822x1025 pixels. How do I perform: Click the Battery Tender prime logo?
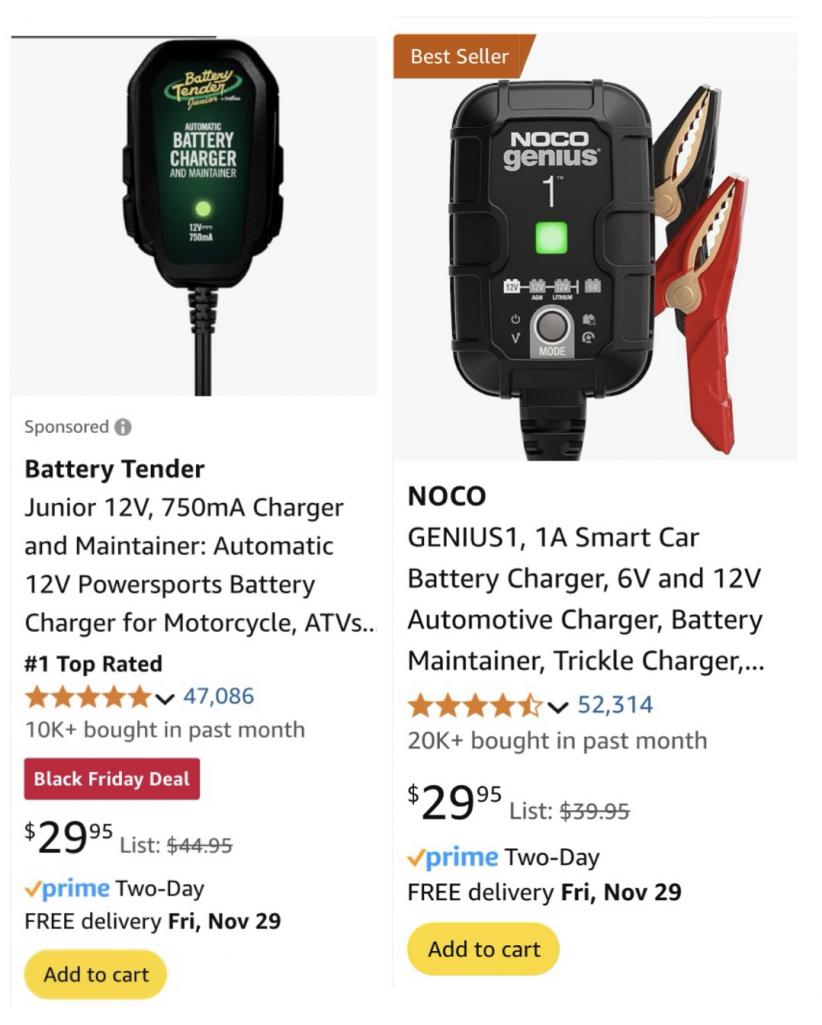click(x=68, y=889)
